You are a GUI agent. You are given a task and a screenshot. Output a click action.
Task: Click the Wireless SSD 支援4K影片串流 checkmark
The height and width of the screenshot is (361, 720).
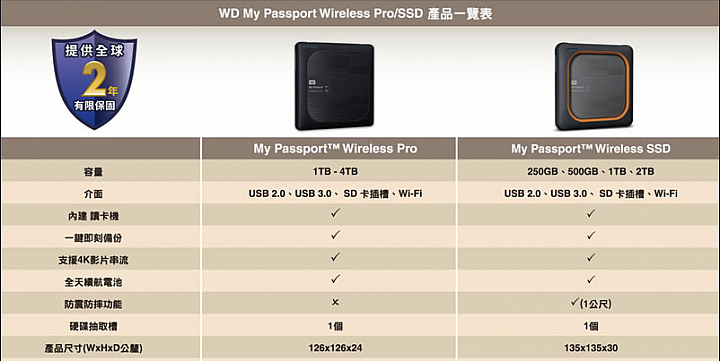[591, 257]
